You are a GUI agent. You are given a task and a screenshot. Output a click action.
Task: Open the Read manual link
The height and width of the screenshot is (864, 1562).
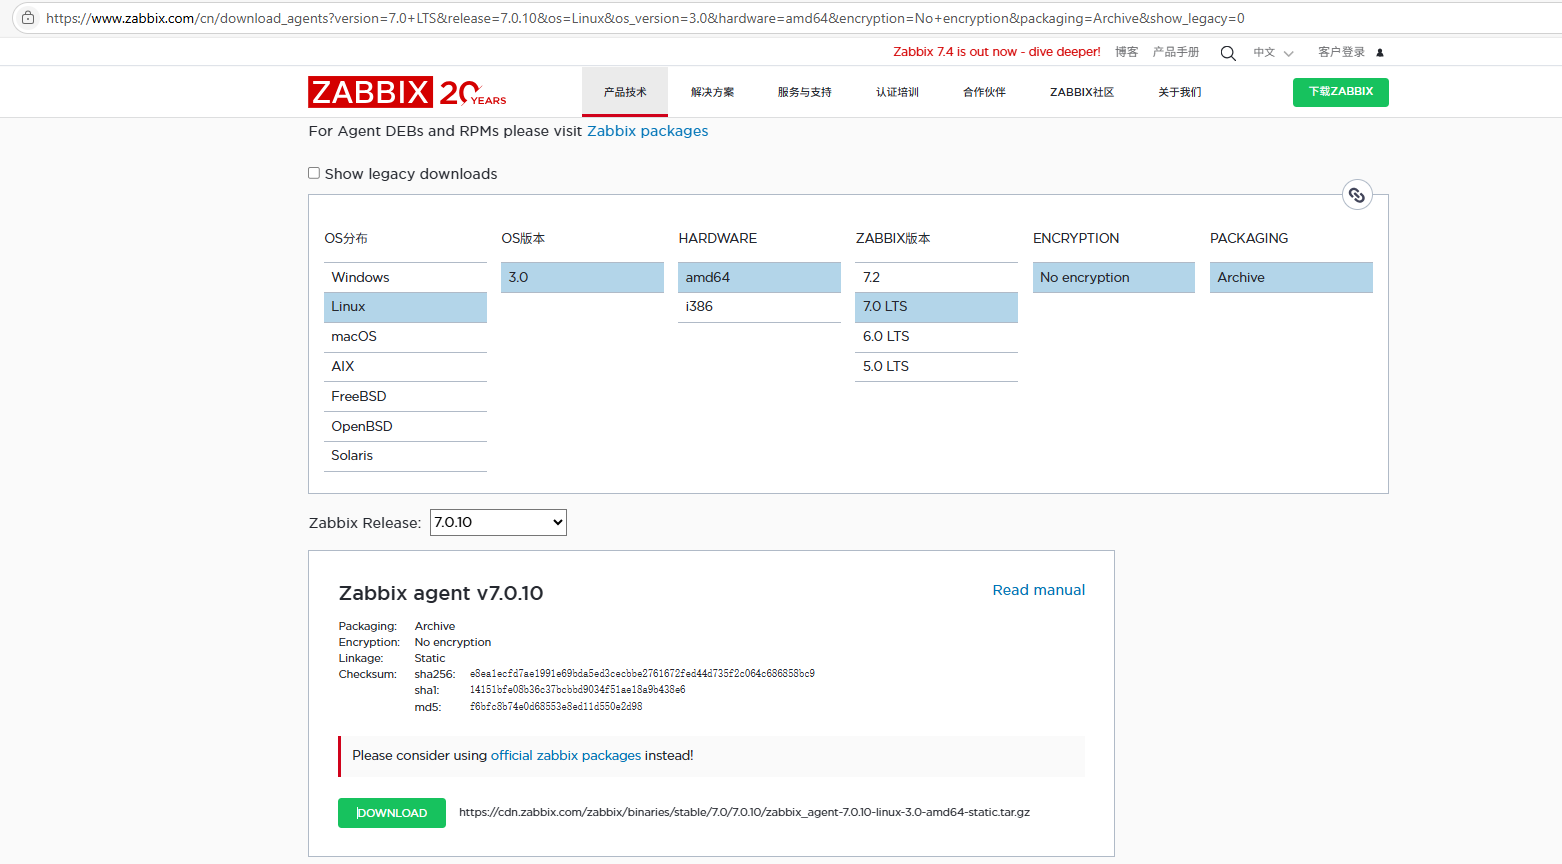(x=1039, y=590)
